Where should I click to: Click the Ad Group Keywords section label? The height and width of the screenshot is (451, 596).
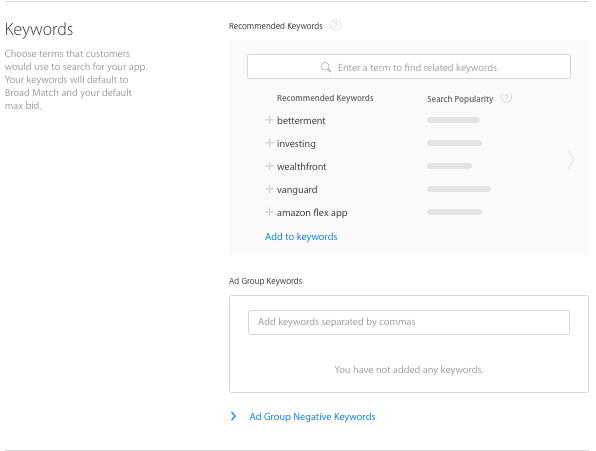coord(265,281)
